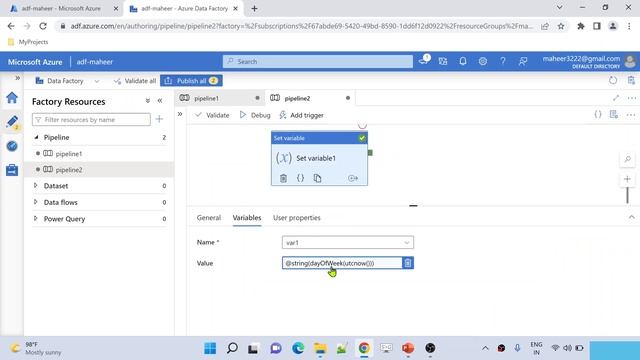Add output connection arrow on Set variable1
This screenshot has height=360, width=640.
pyautogui.click(x=353, y=178)
